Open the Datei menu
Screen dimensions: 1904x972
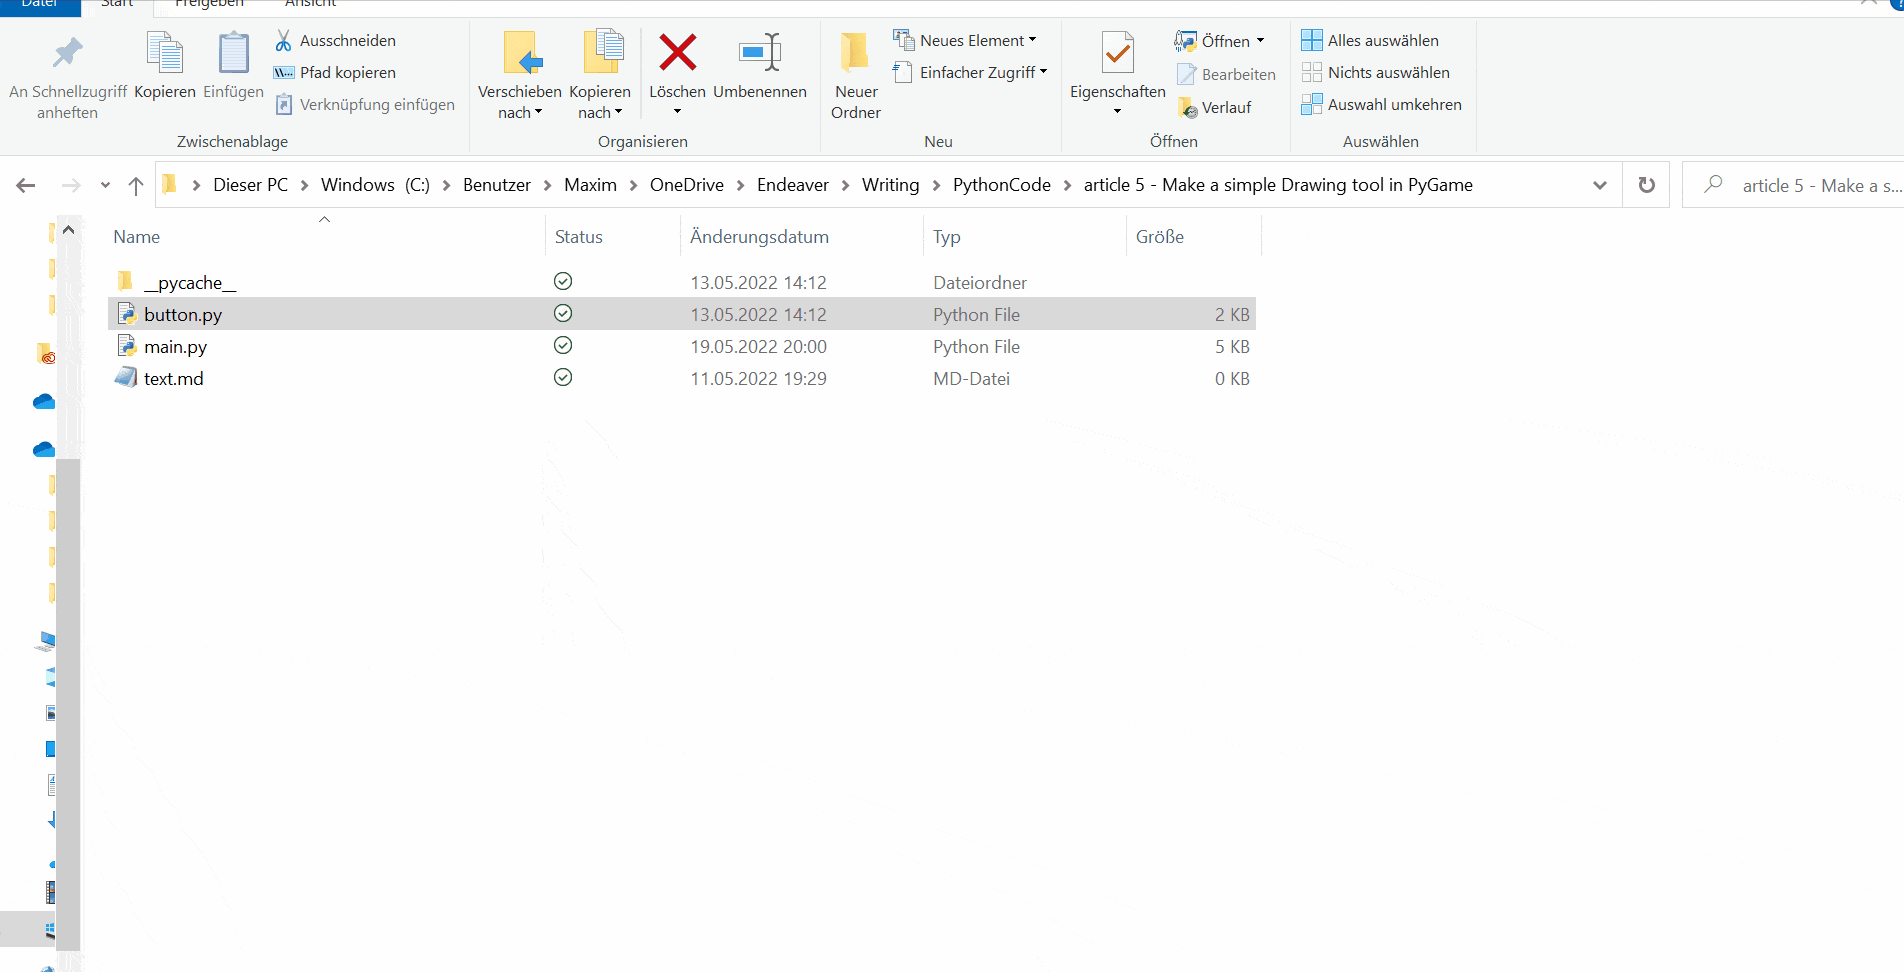tap(40, 5)
